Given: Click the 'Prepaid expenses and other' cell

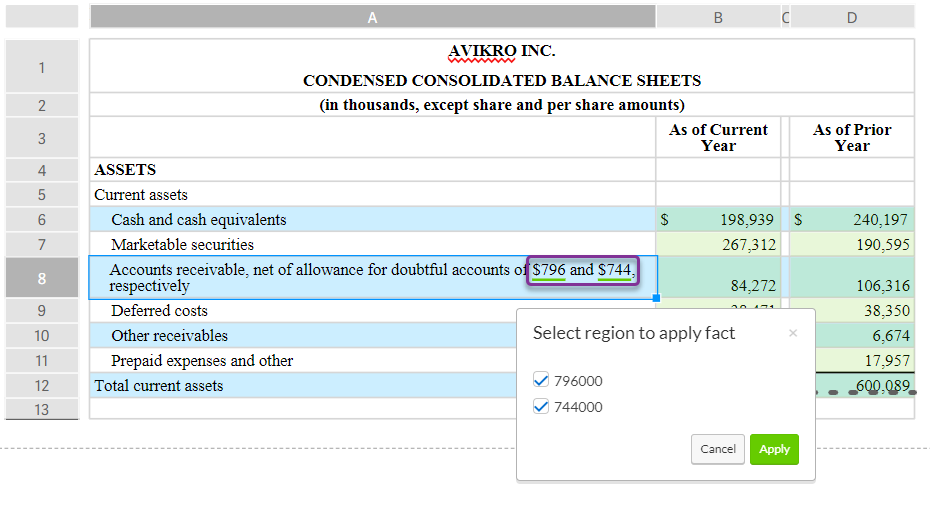Looking at the screenshot, I should [303, 360].
